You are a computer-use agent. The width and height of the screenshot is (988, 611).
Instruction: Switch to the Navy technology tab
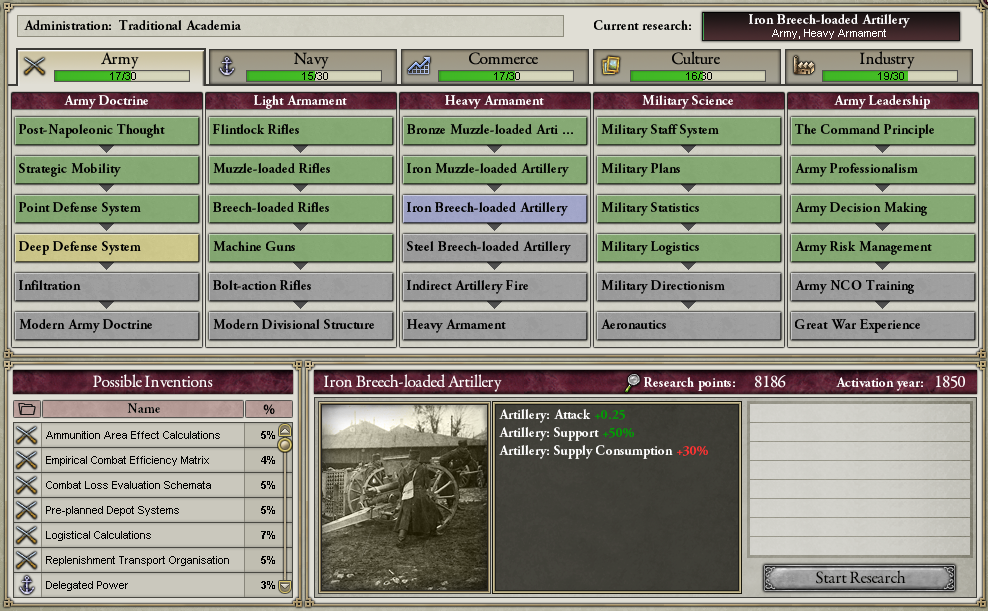[303, 66]
